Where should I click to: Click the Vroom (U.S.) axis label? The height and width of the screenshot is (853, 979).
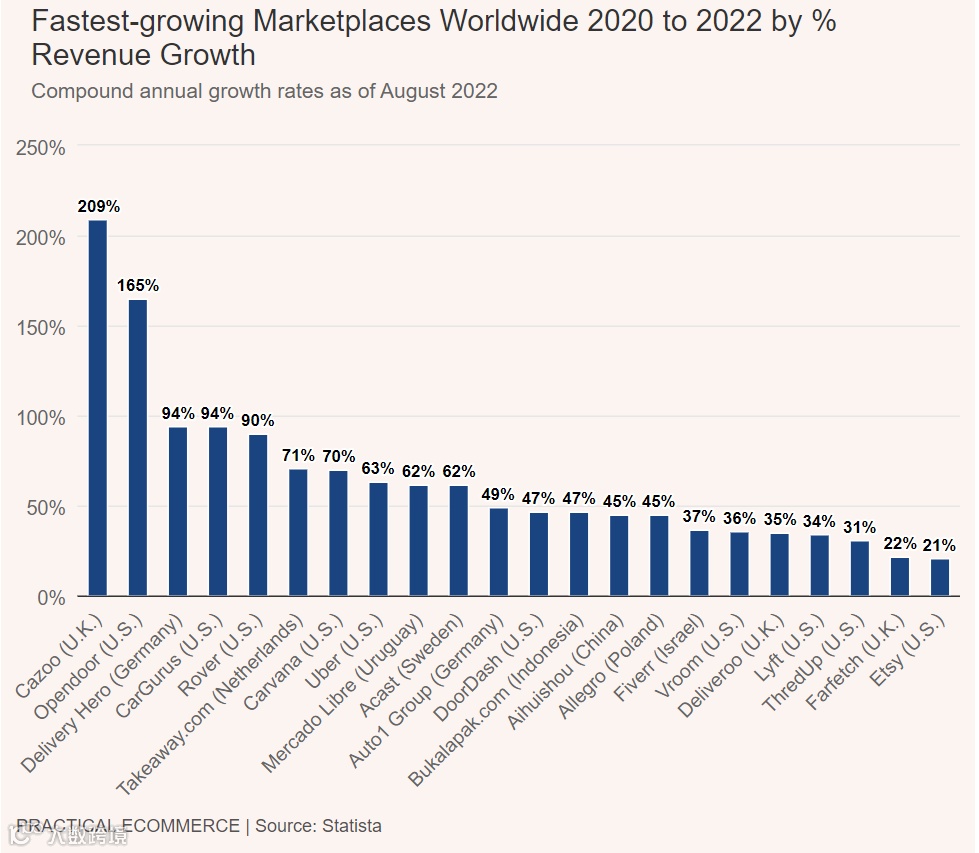(700, 656)
